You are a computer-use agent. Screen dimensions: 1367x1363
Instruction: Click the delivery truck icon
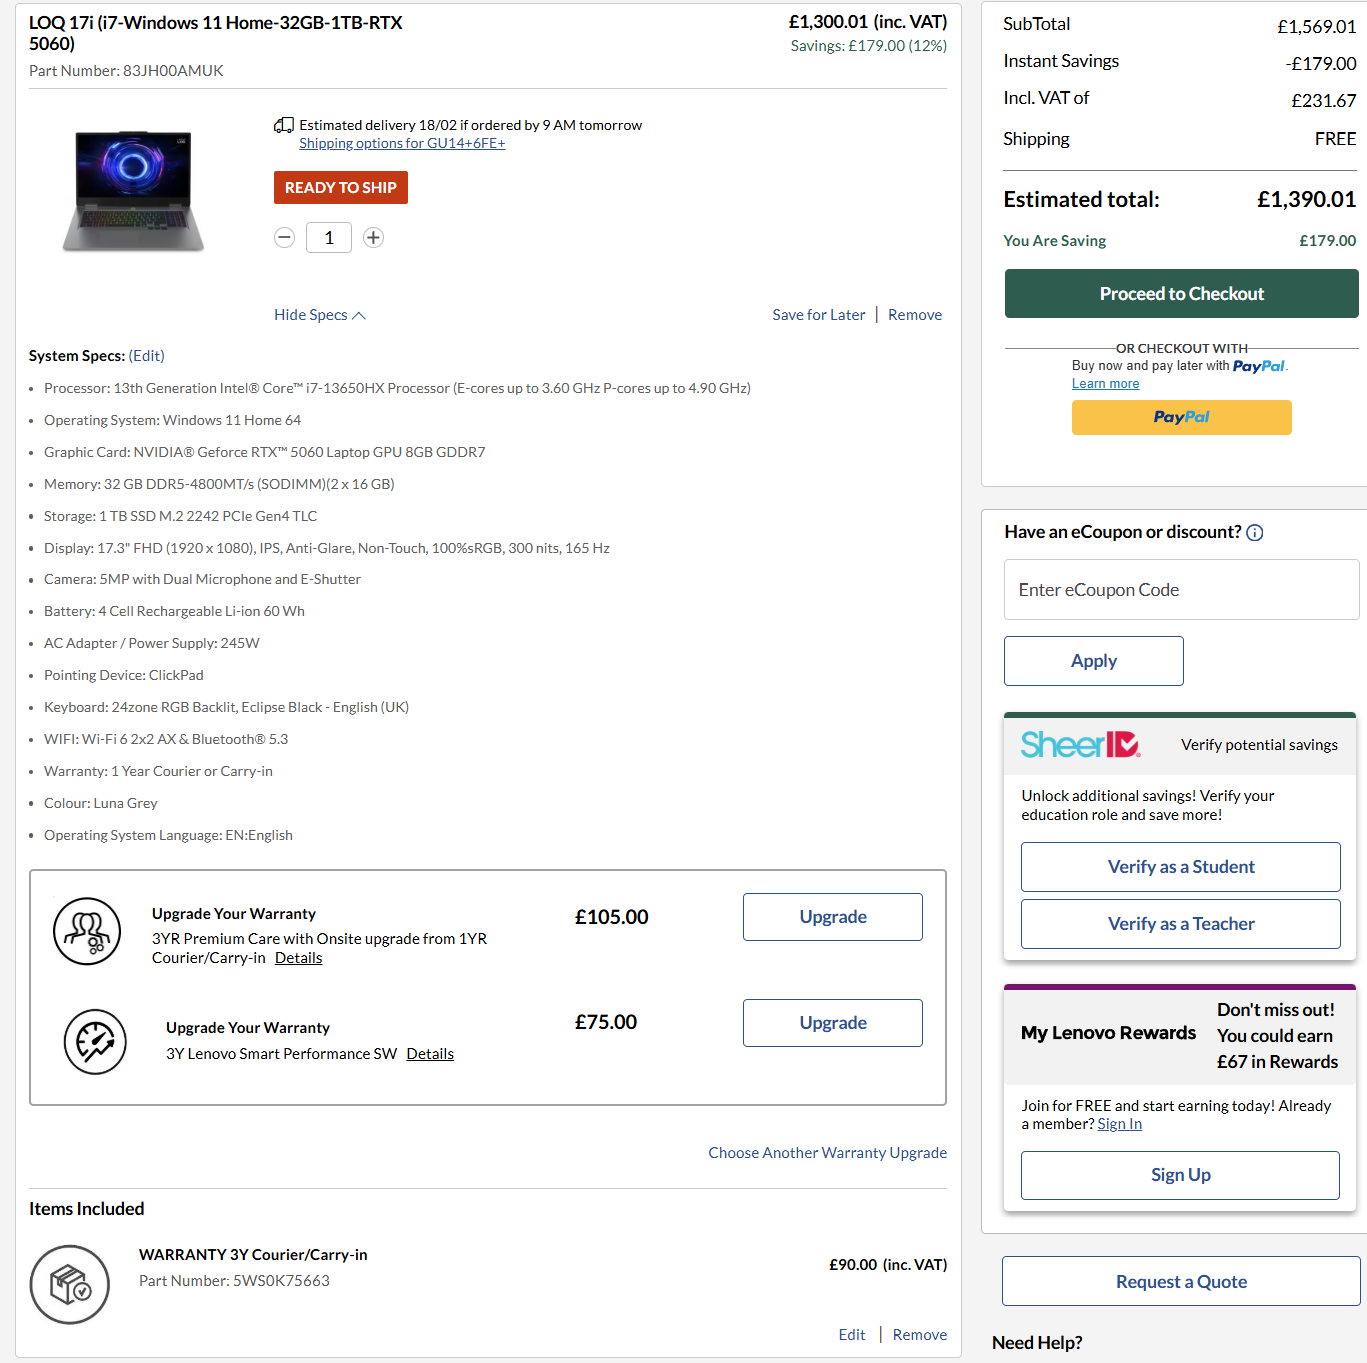coord(284,125)
